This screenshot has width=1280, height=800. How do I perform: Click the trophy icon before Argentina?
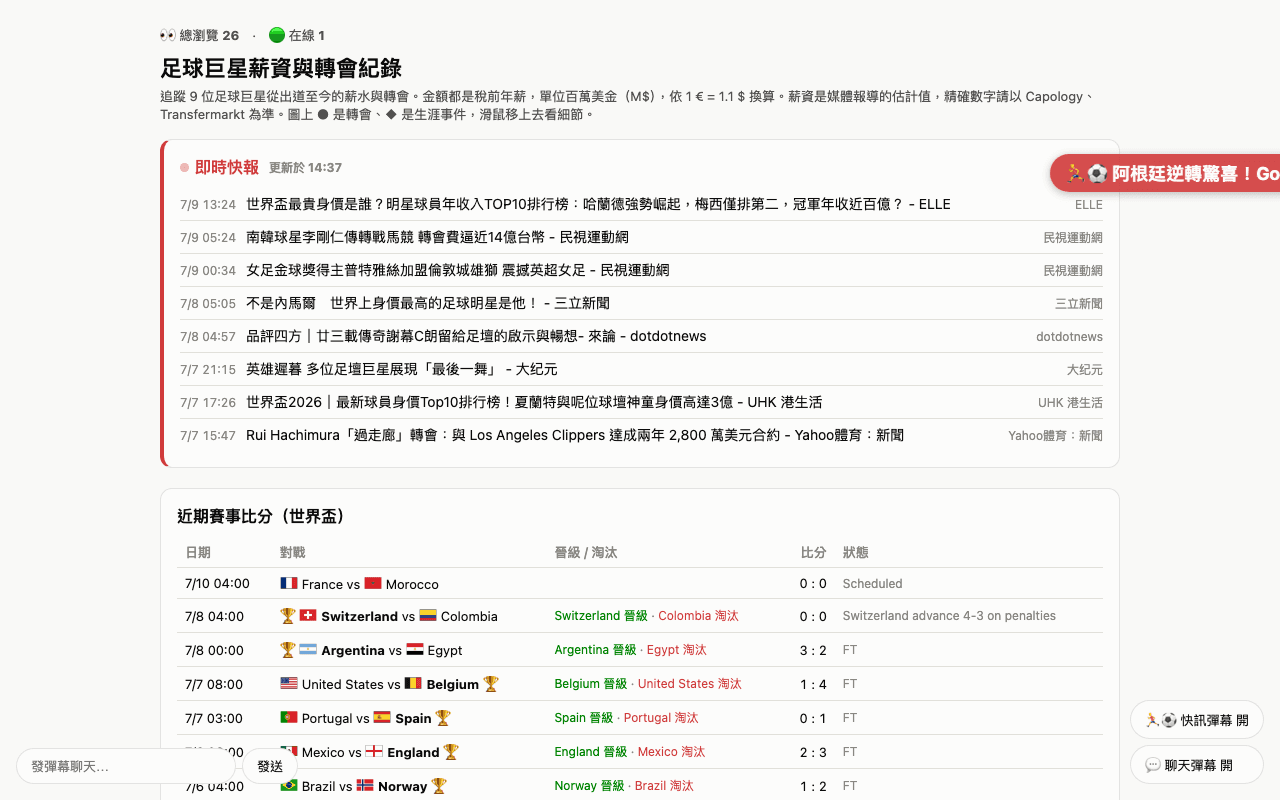coord(288,649)
